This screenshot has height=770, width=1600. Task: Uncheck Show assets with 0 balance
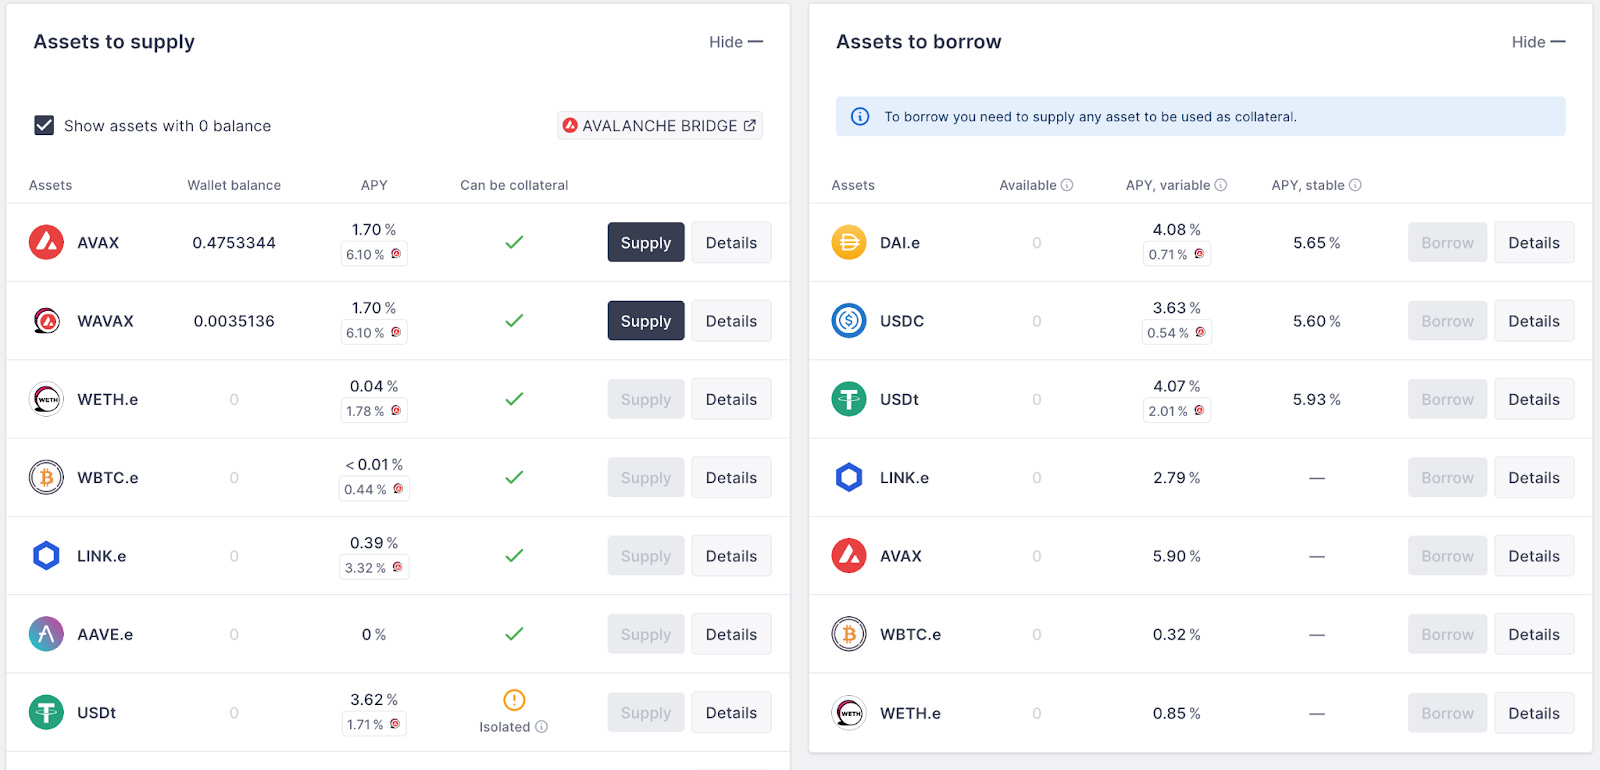point(44,125)
